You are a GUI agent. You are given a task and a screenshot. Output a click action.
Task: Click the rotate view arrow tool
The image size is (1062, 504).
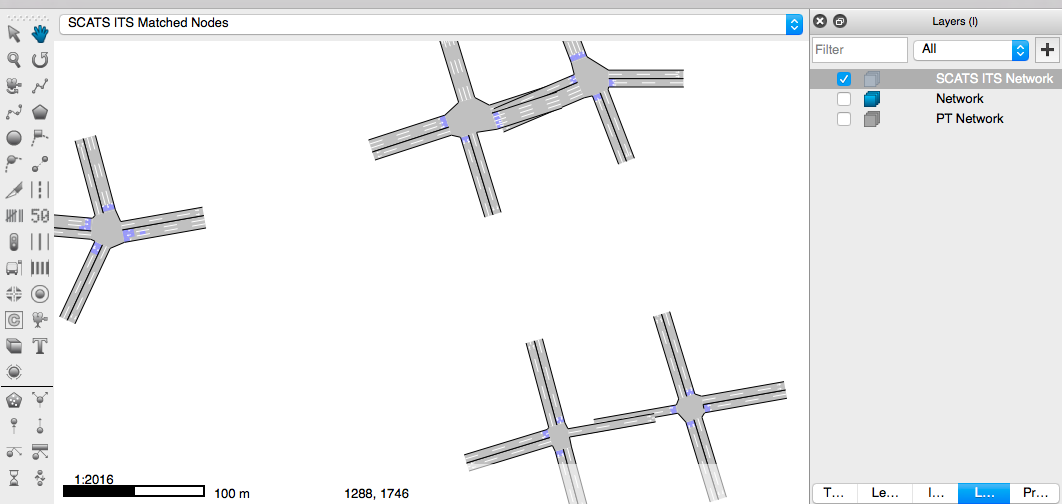pos(40,60)
